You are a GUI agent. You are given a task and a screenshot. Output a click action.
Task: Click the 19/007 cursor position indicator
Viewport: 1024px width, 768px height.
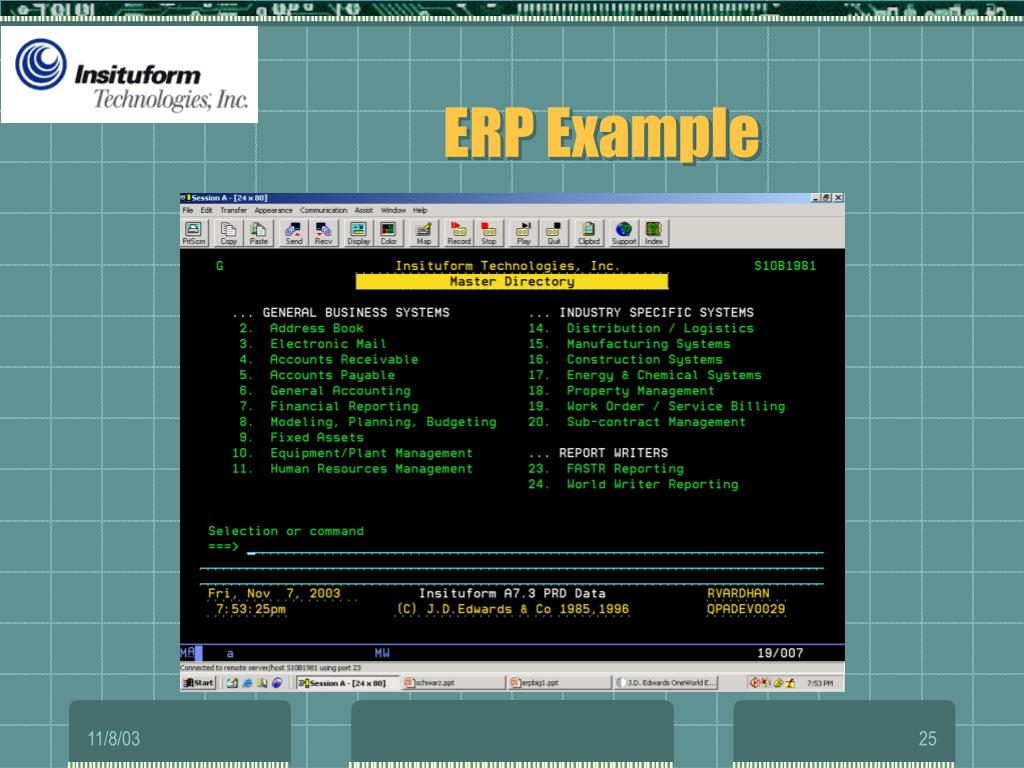tap(780, 653)
